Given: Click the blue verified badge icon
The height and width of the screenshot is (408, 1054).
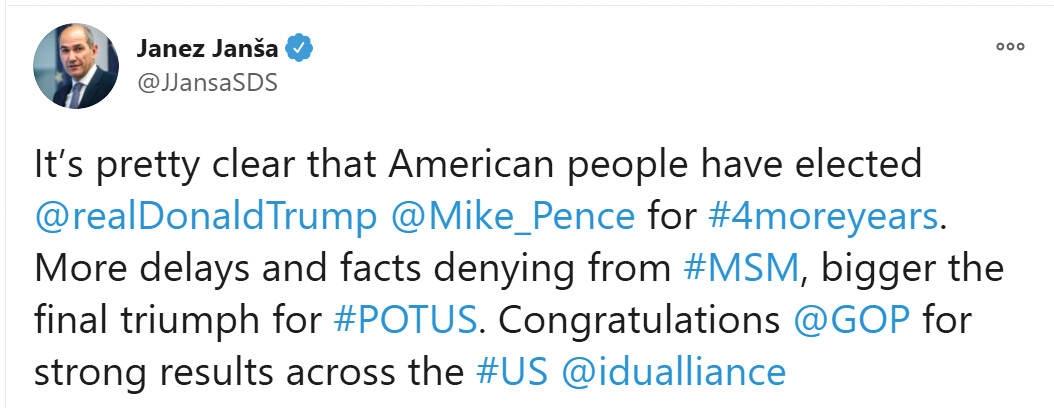Looking at the screenshot, I should point(300,47).
